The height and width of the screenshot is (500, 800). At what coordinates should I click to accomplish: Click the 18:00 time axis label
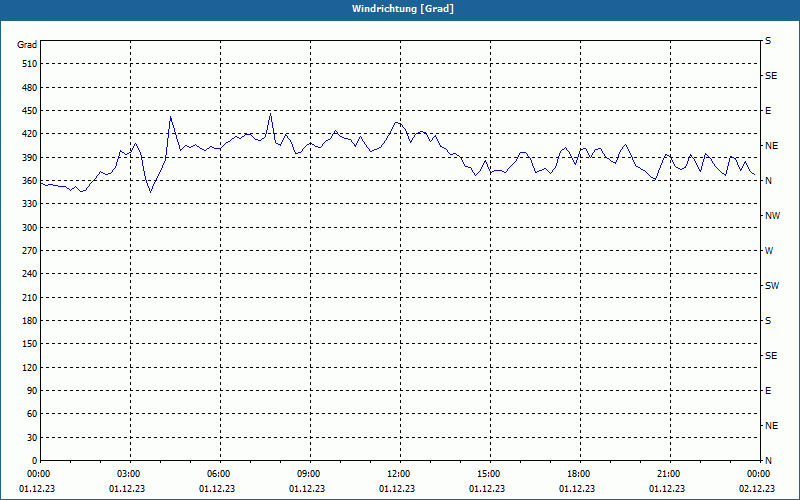579,473
